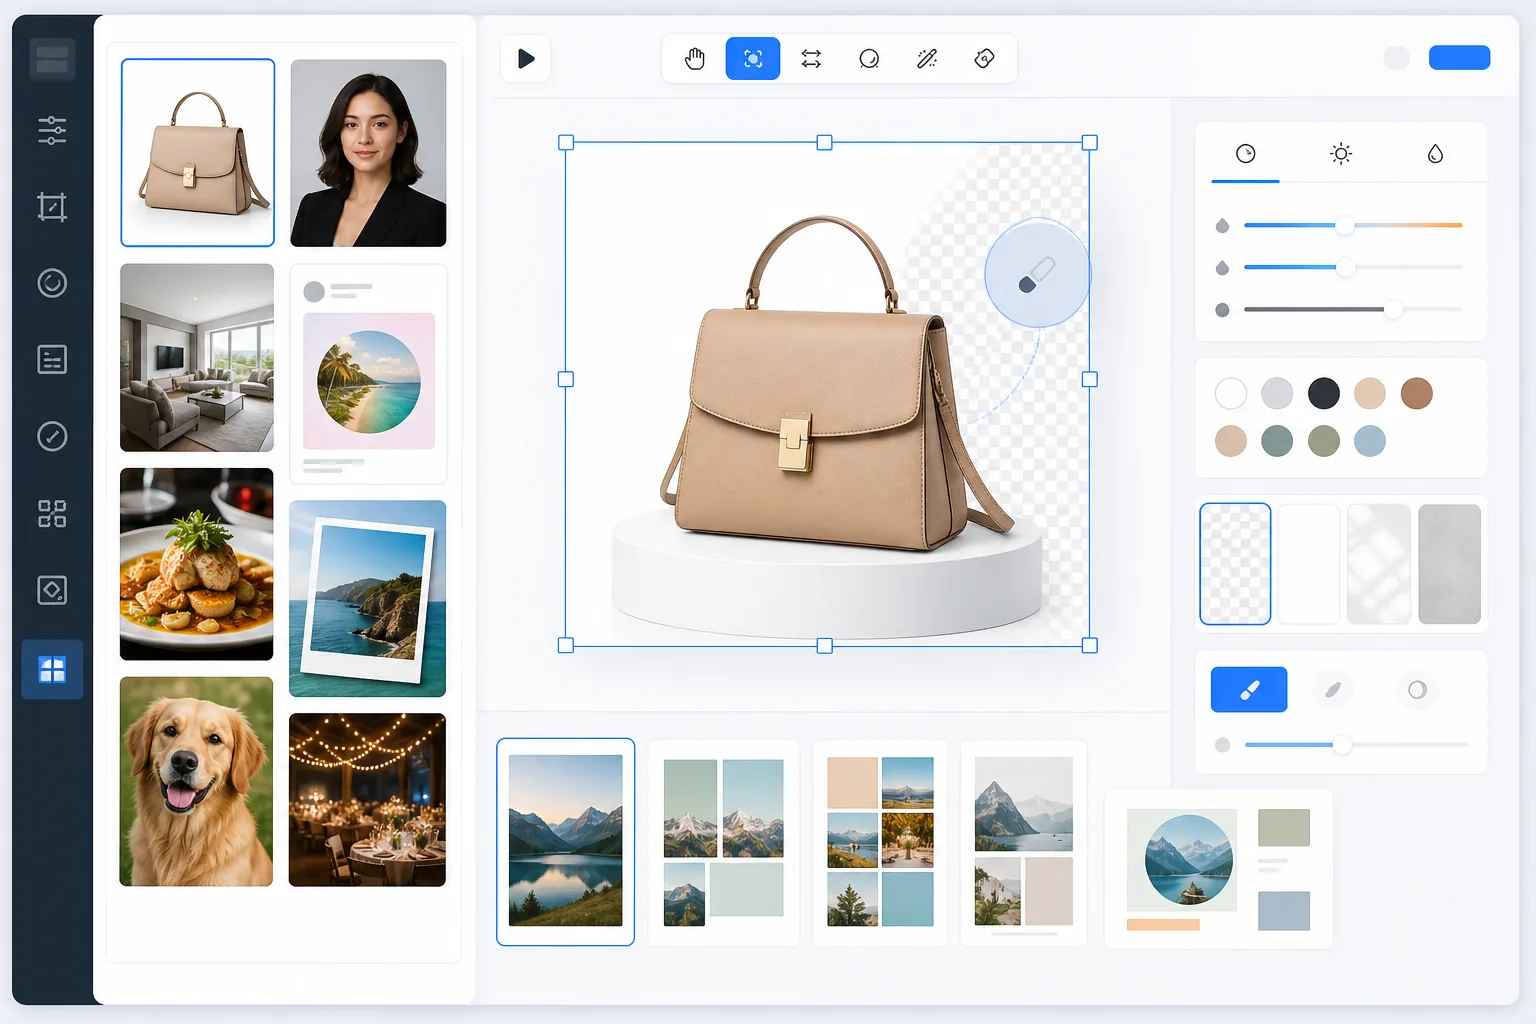Select the circle brush shape option
Screen dimensions: 1536x1024
(x=1417, y=690)
